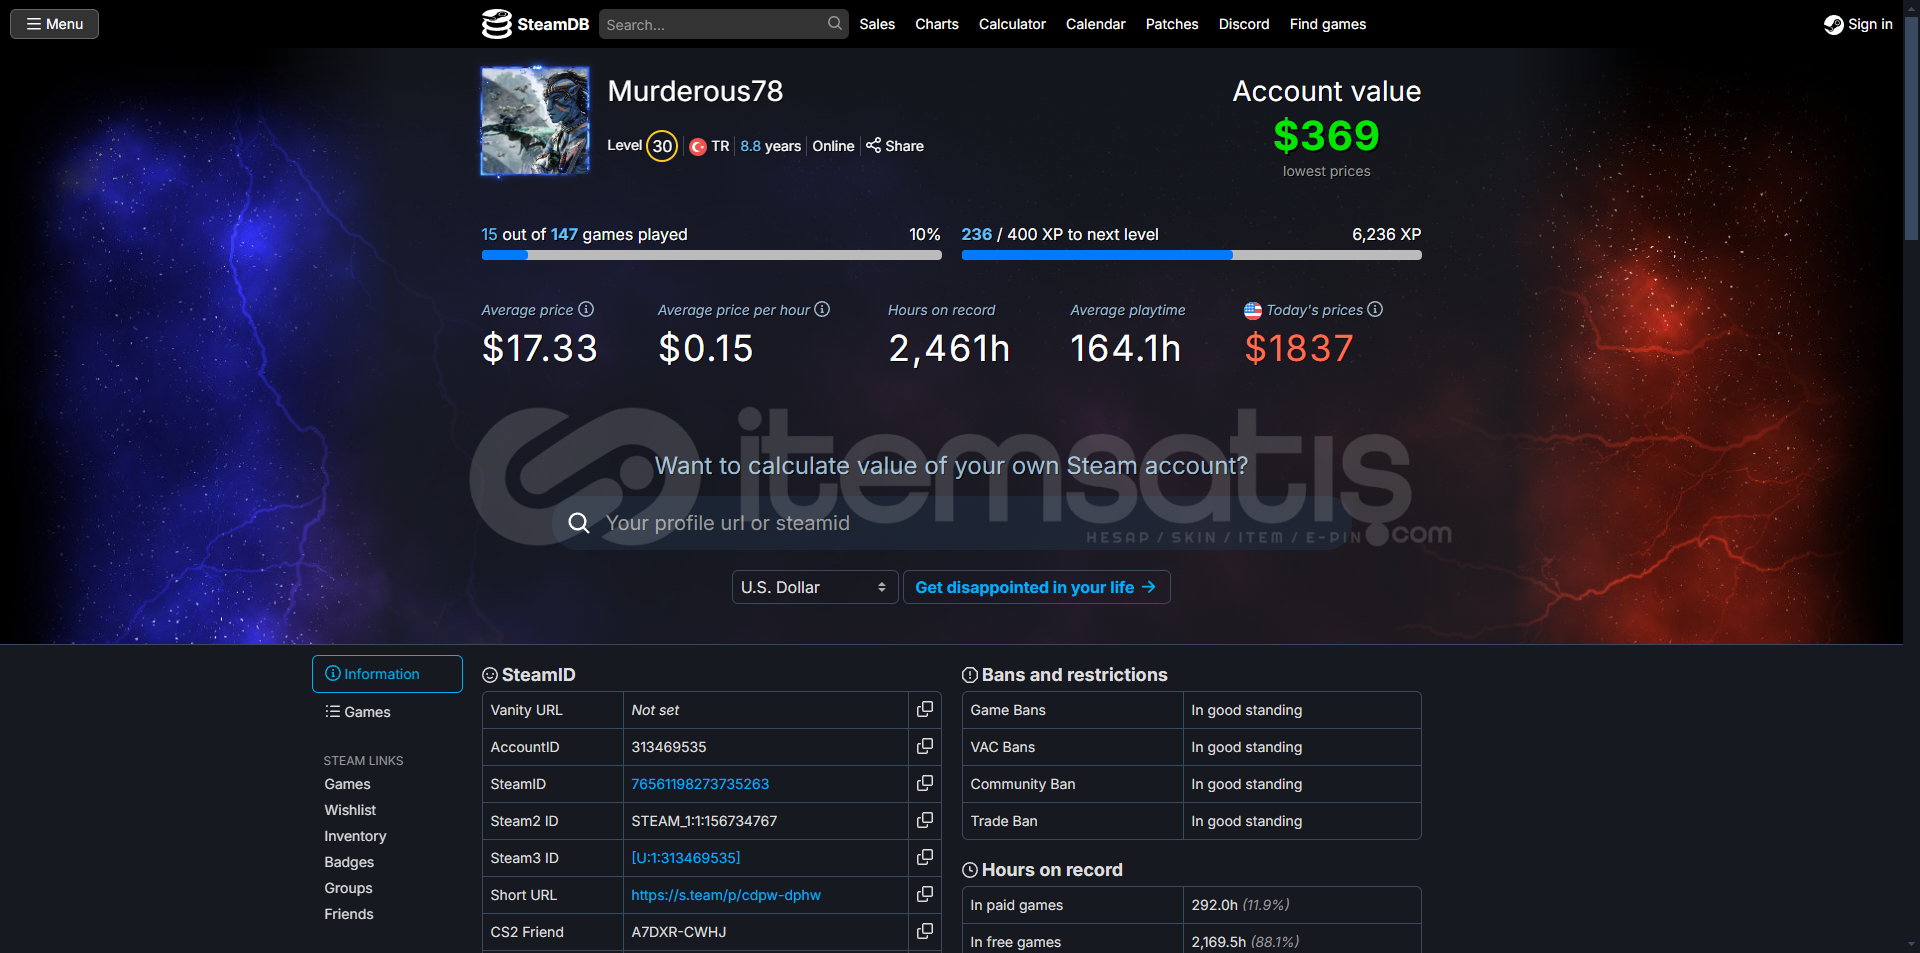This screenshot has height=953, width=1920.
Task: Click the magnifier icon in profile field
Action: [x=579, y=523]
